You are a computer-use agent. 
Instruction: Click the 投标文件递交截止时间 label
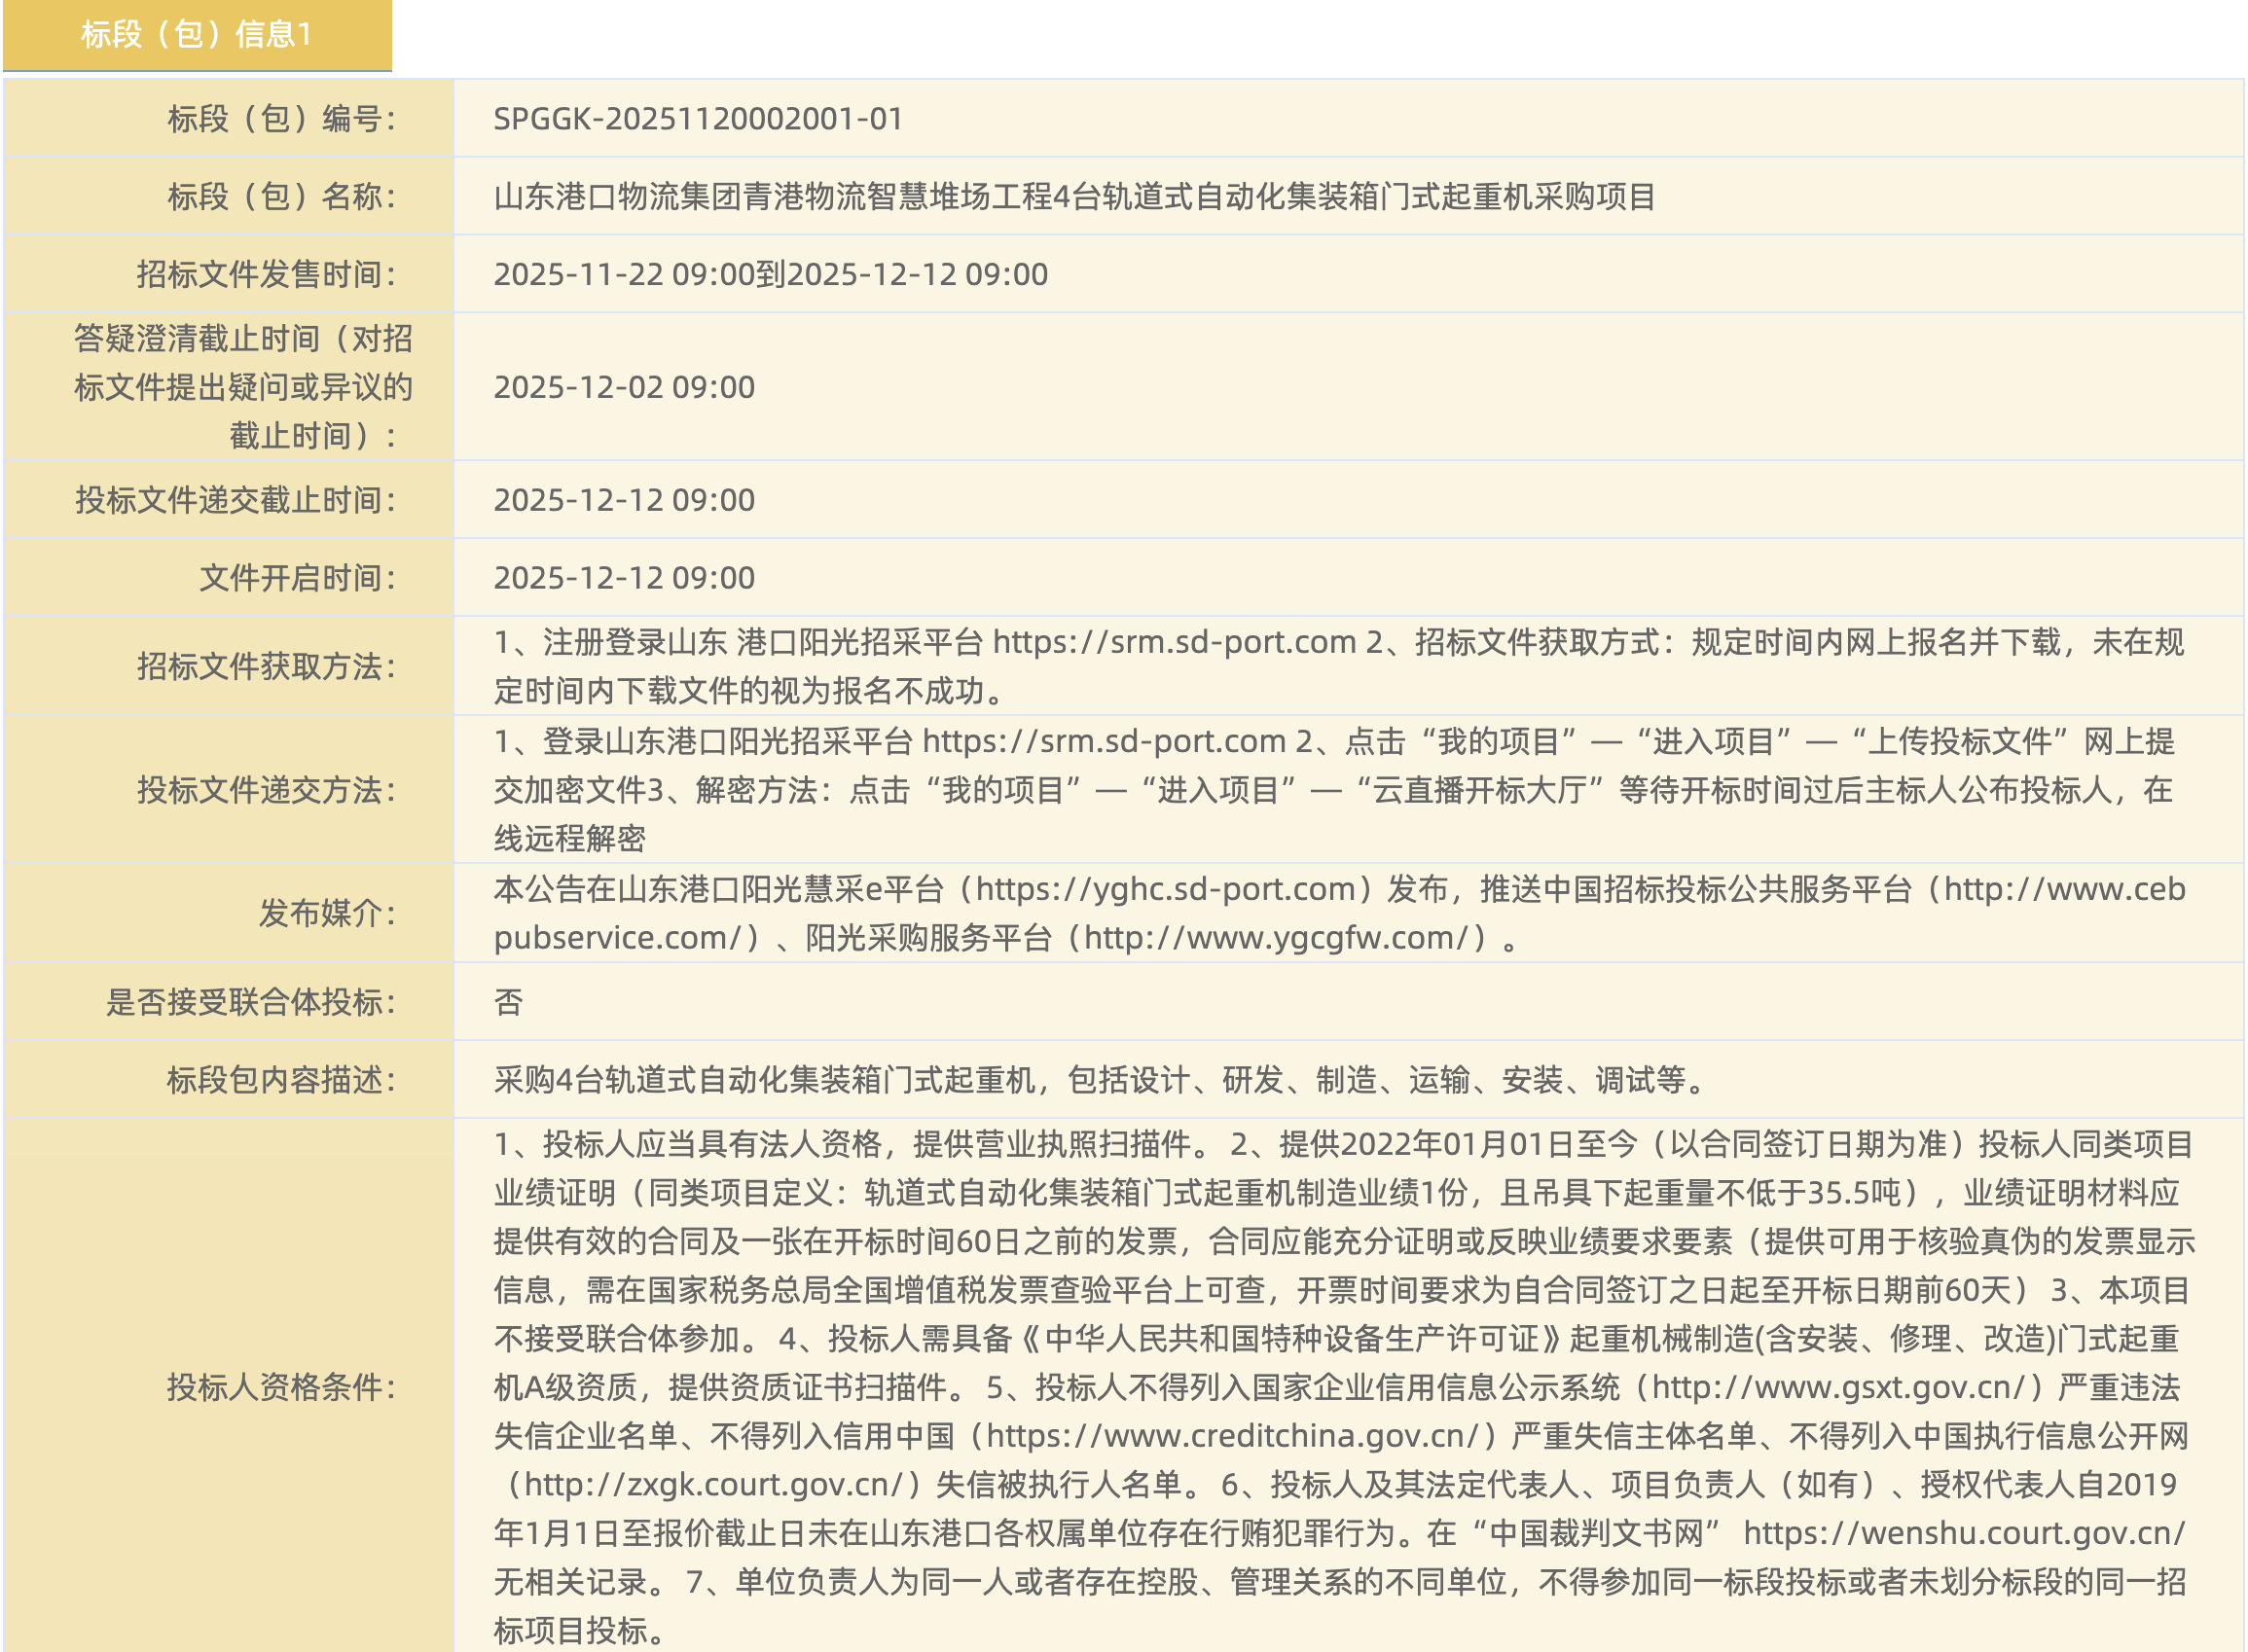coord(235,500)
